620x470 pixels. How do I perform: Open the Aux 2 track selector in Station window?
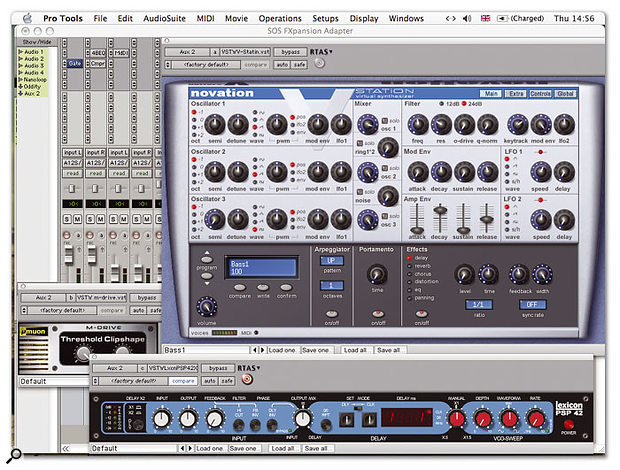[187, 52]
